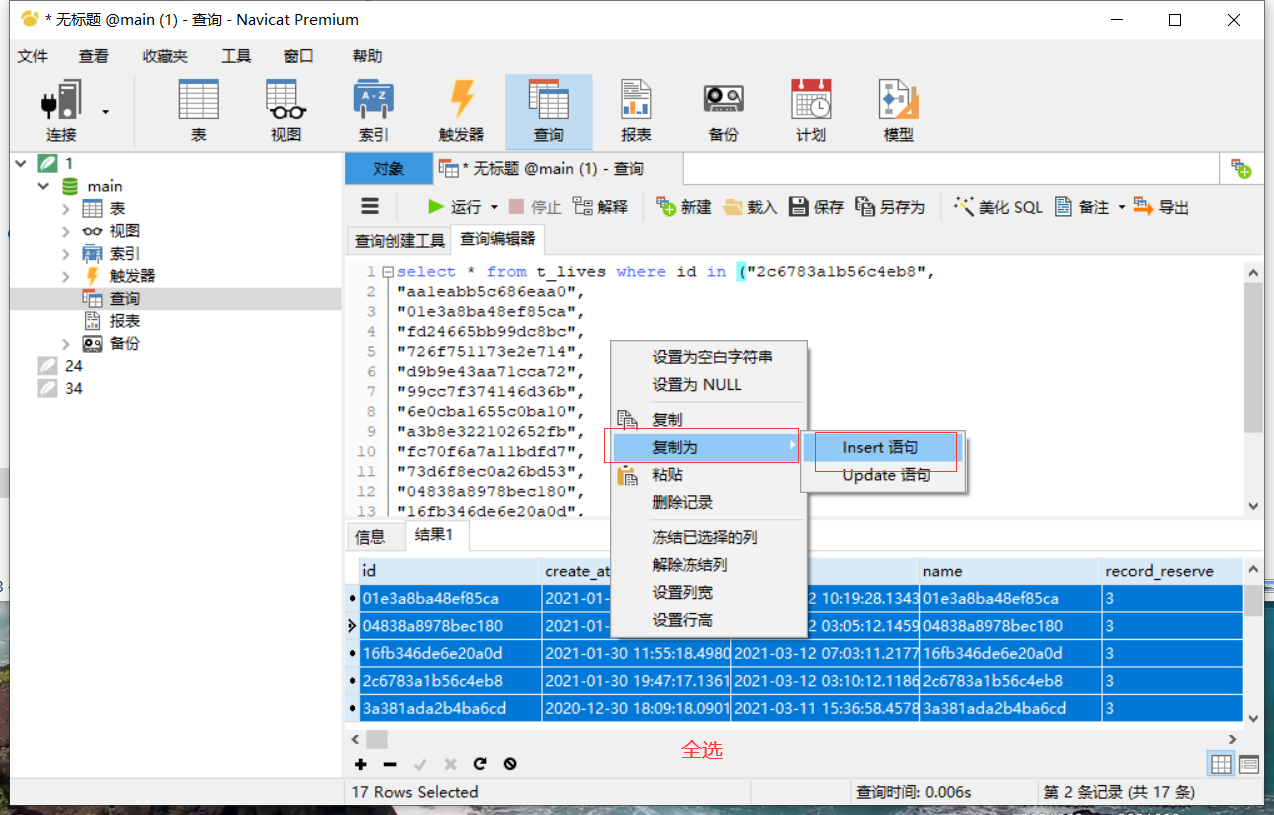Switch to form view icon

coord(1248,764)
